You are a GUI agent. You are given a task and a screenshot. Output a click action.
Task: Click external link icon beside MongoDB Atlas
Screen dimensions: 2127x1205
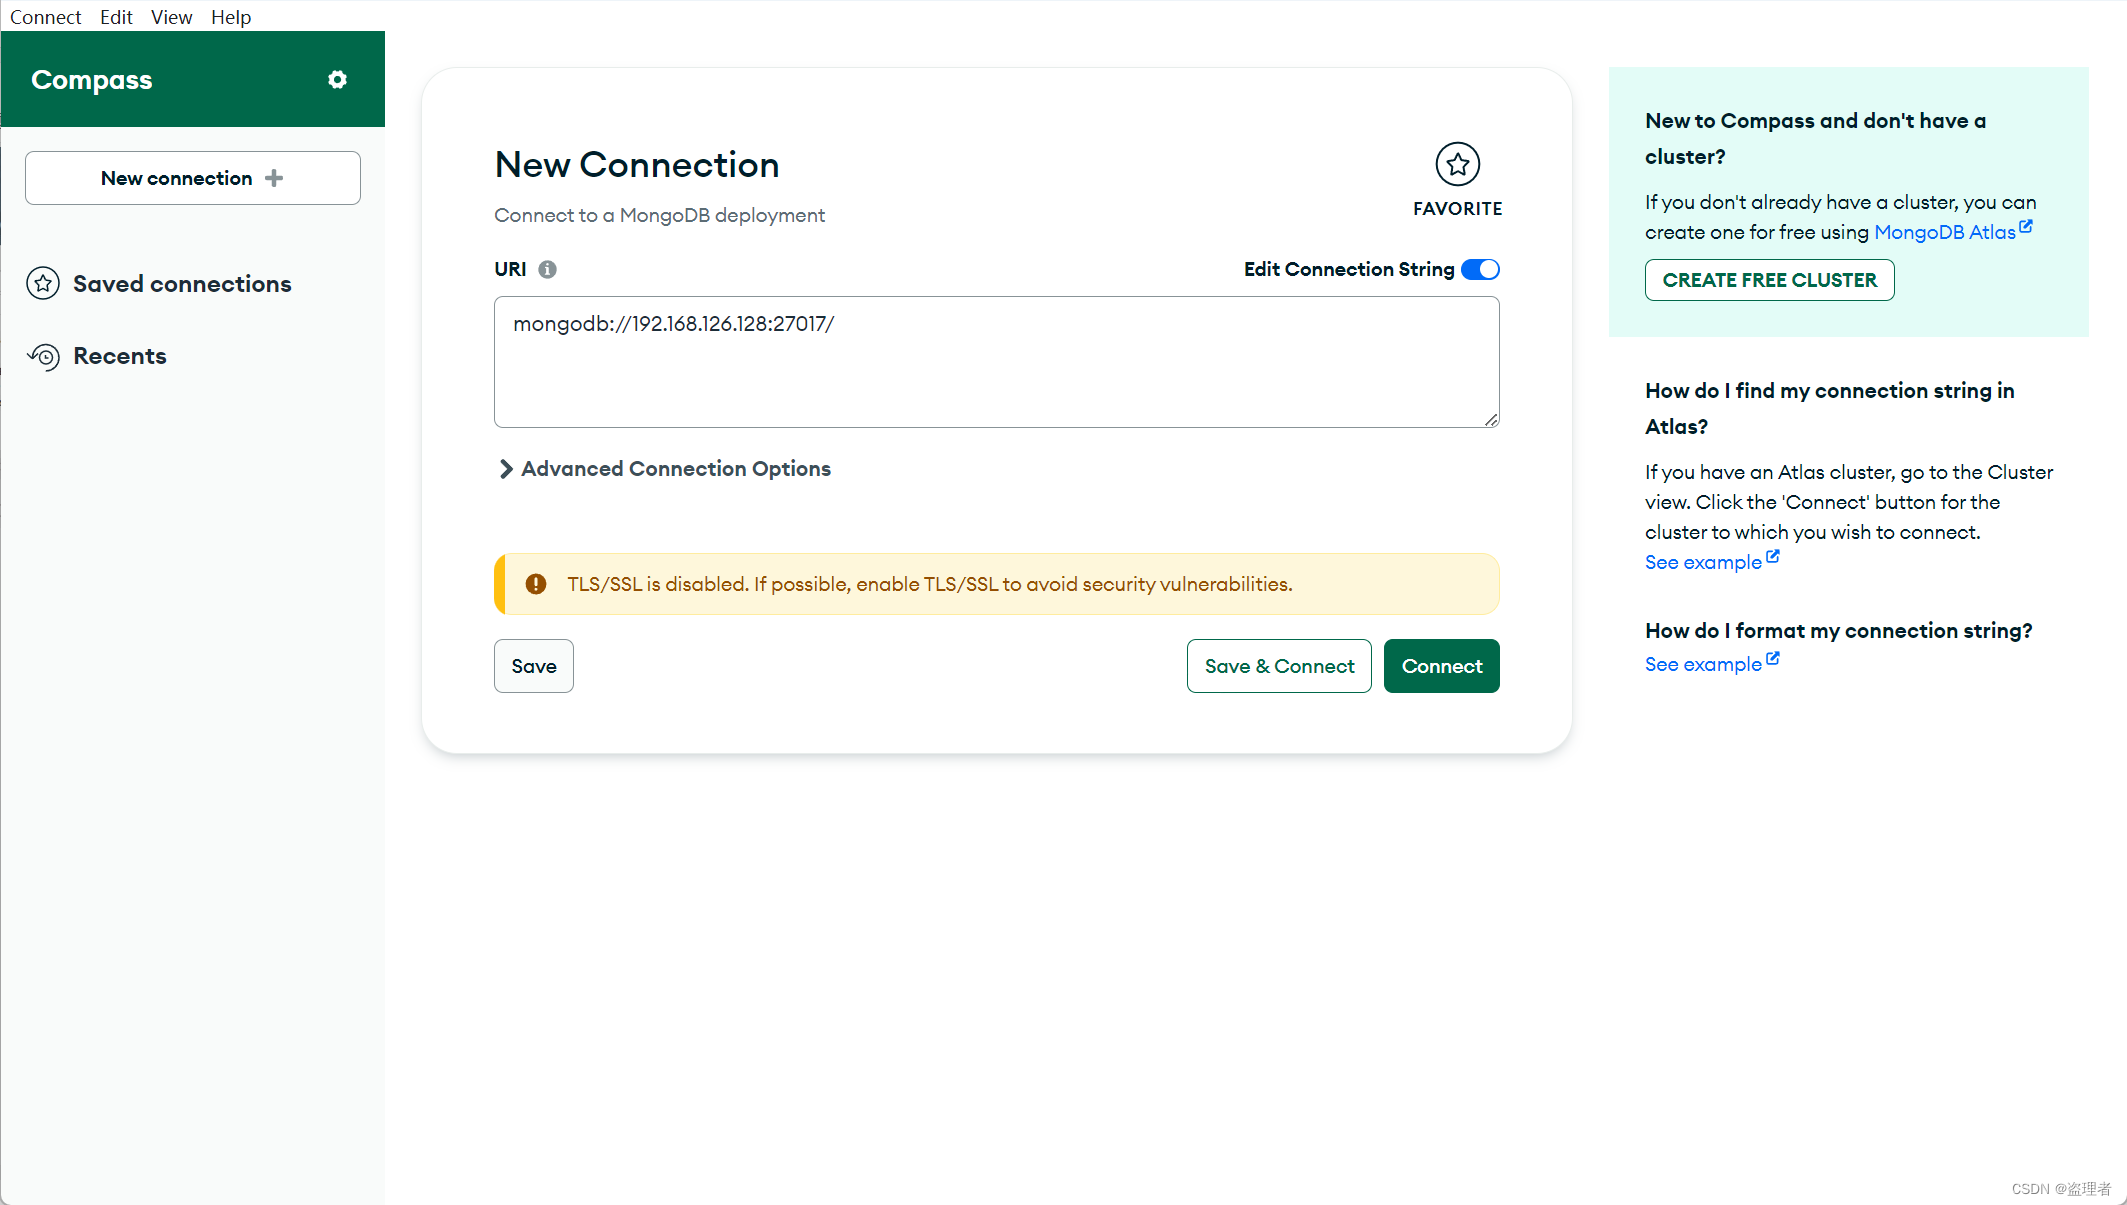pos(2026,227)
